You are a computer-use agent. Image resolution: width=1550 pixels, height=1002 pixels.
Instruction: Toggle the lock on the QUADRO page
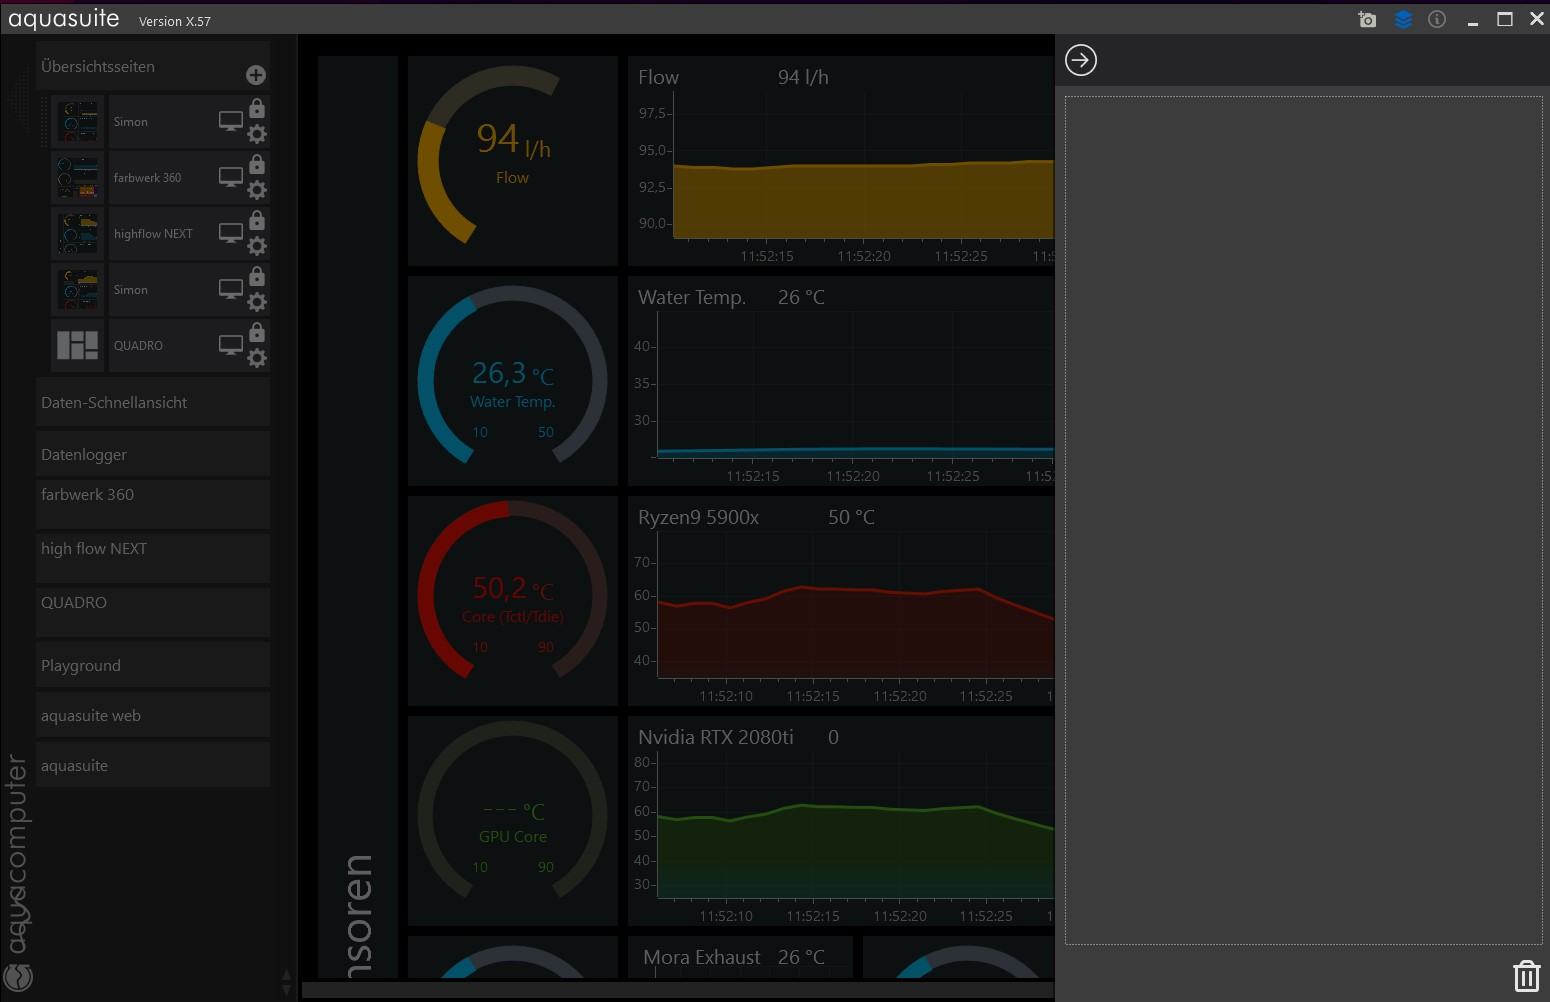tap(257, 332)
